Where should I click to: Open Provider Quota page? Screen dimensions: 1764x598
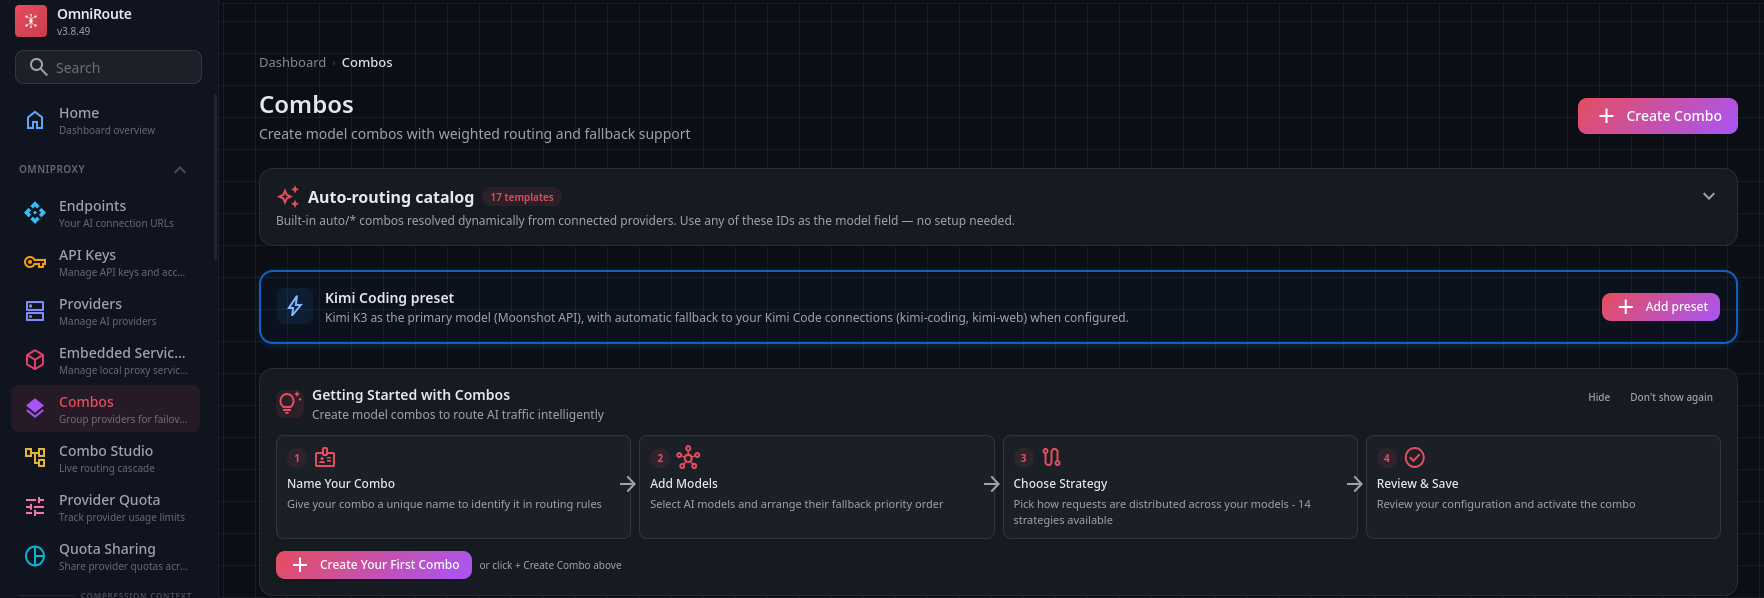click(105, 507)
